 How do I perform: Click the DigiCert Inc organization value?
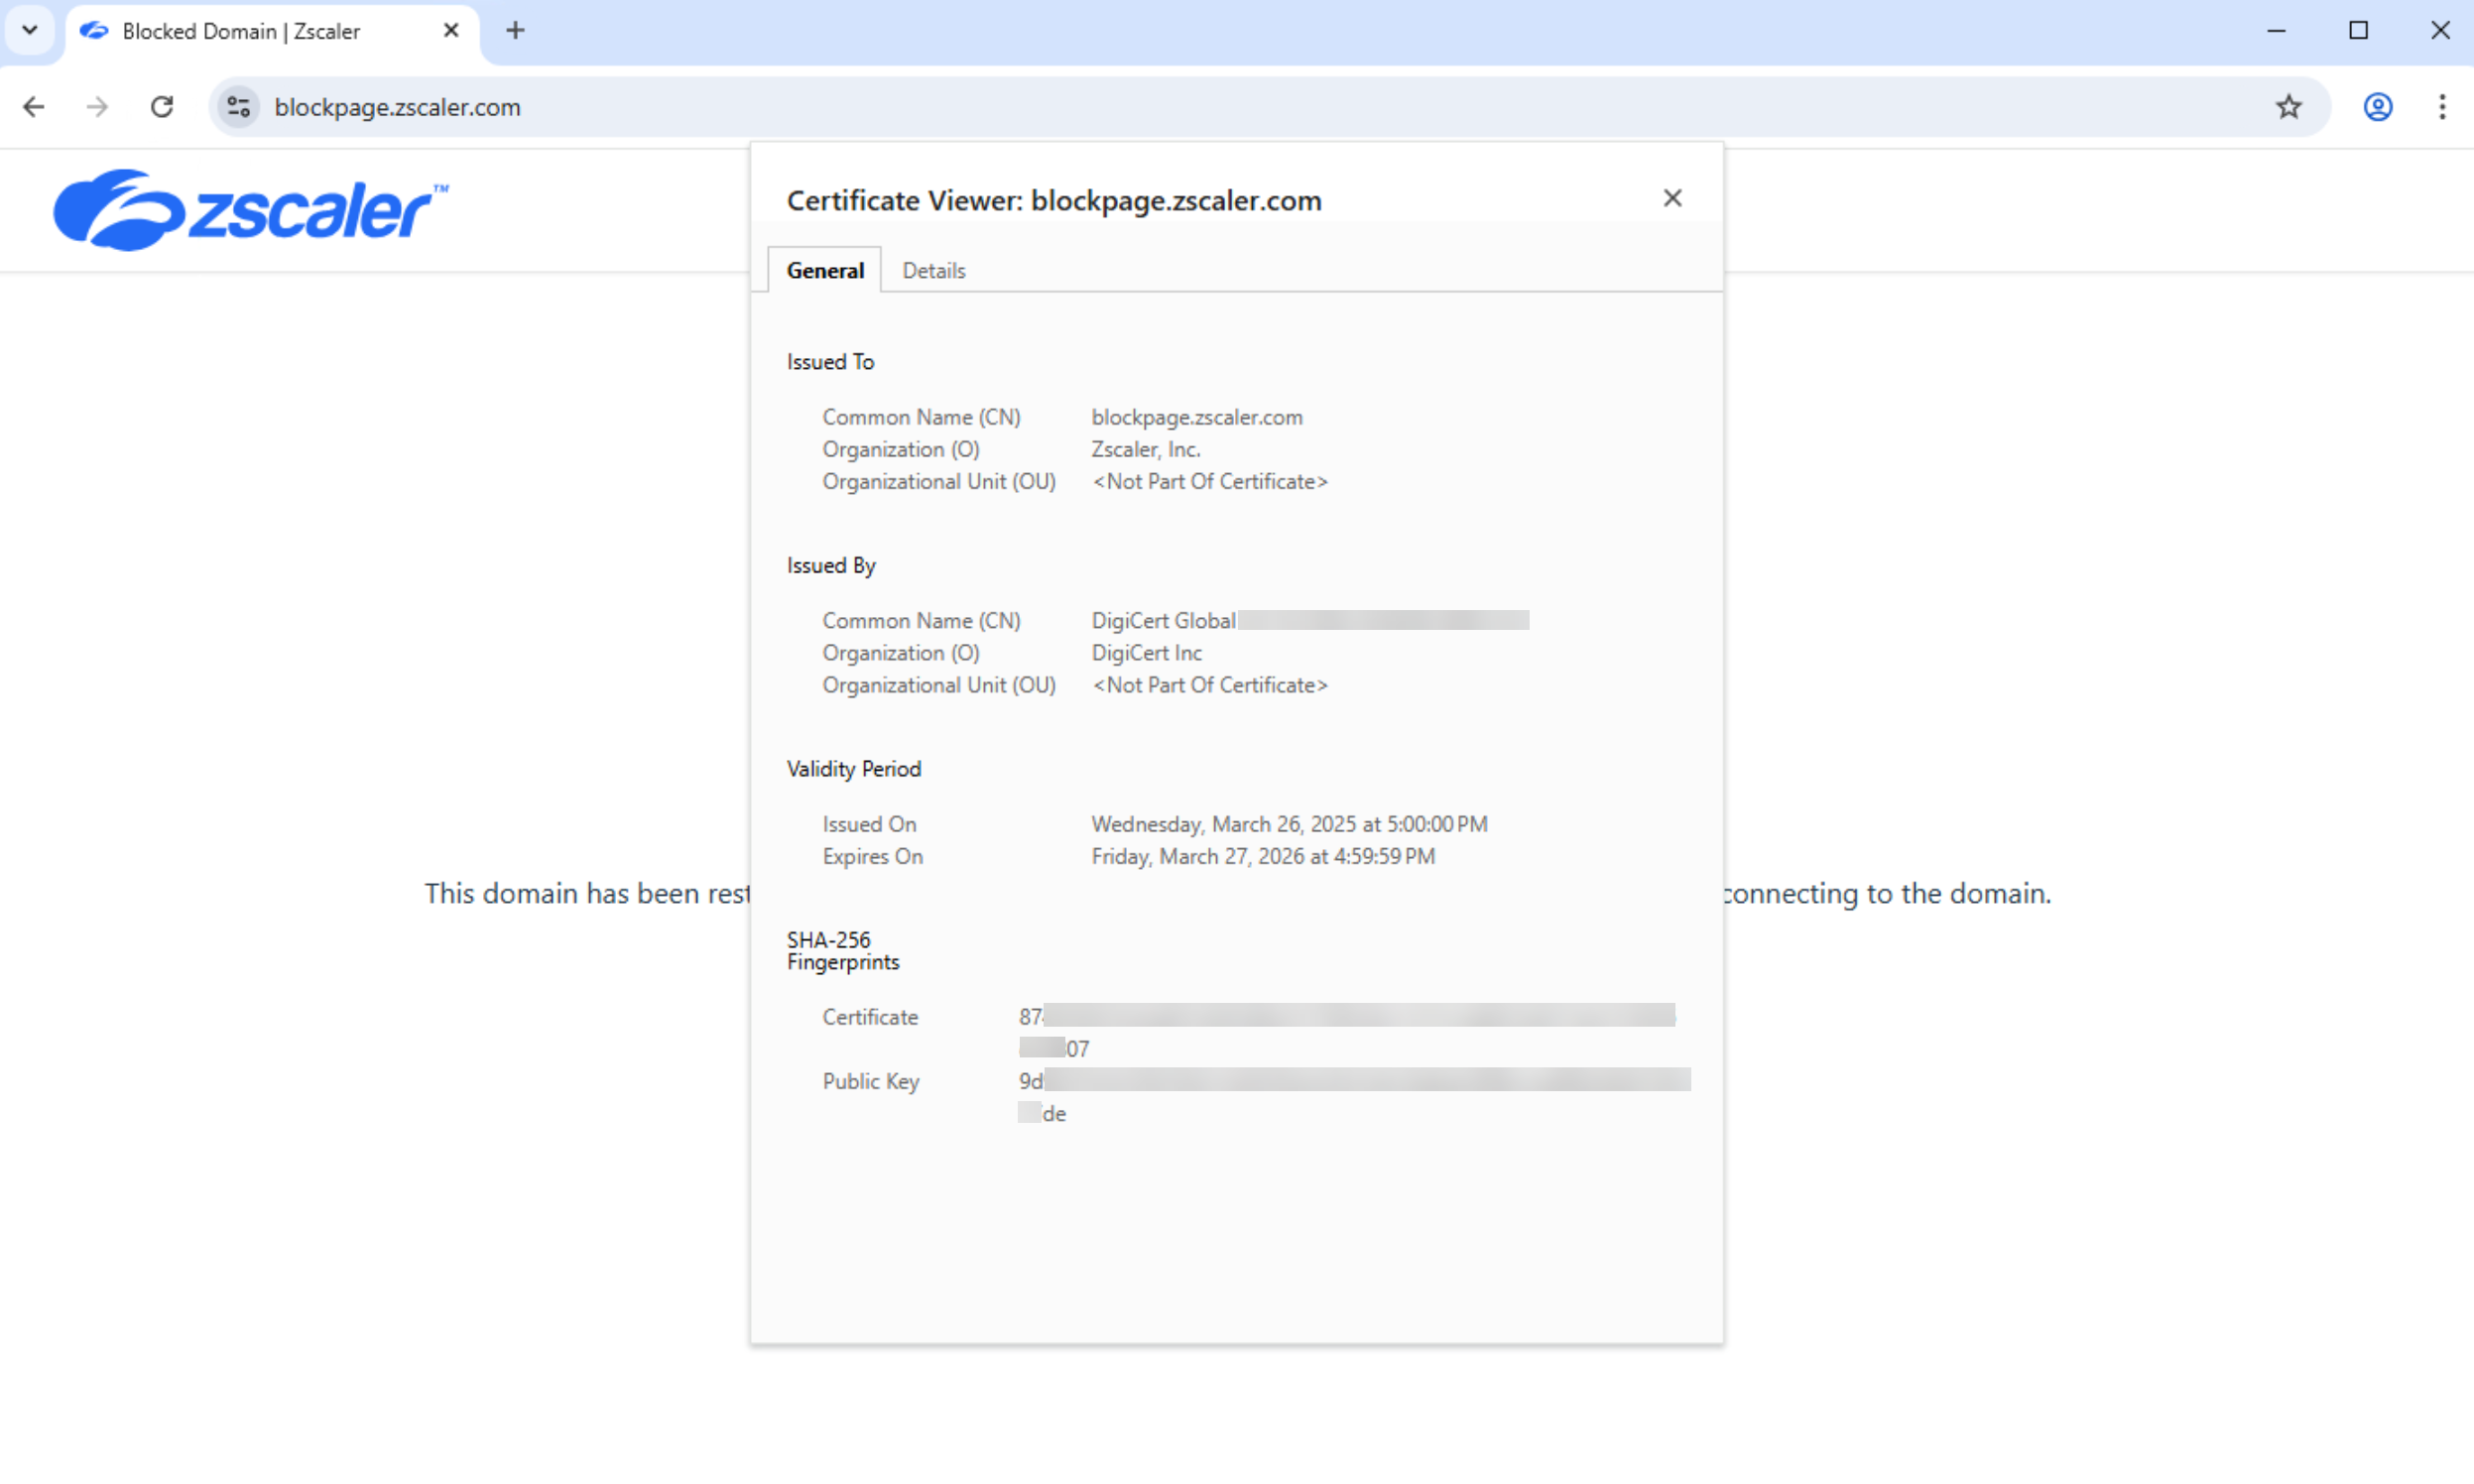(1146, 653)
